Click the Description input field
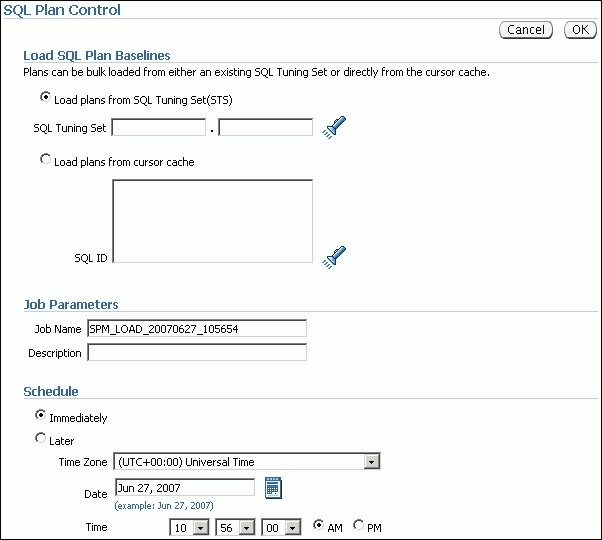Viewport: 602px width, 540px height. (196, 352)
